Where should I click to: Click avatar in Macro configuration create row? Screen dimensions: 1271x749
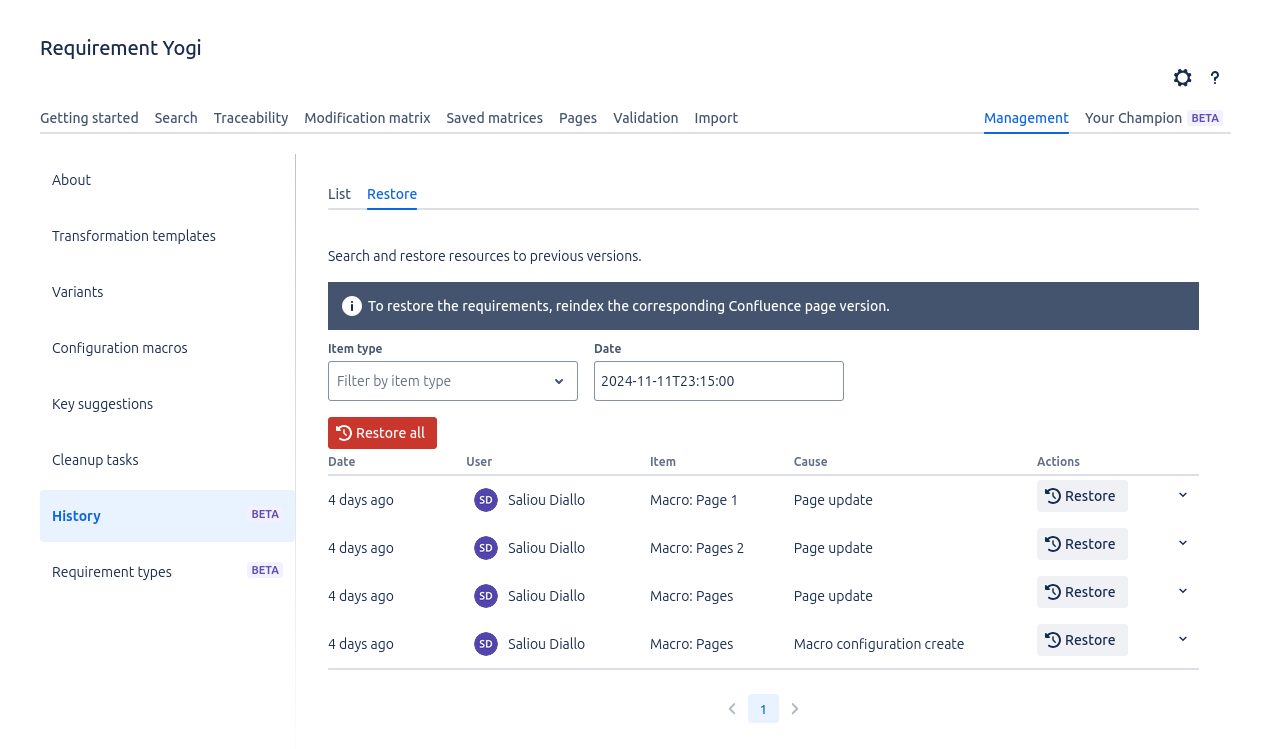click(x=486, y=644)
